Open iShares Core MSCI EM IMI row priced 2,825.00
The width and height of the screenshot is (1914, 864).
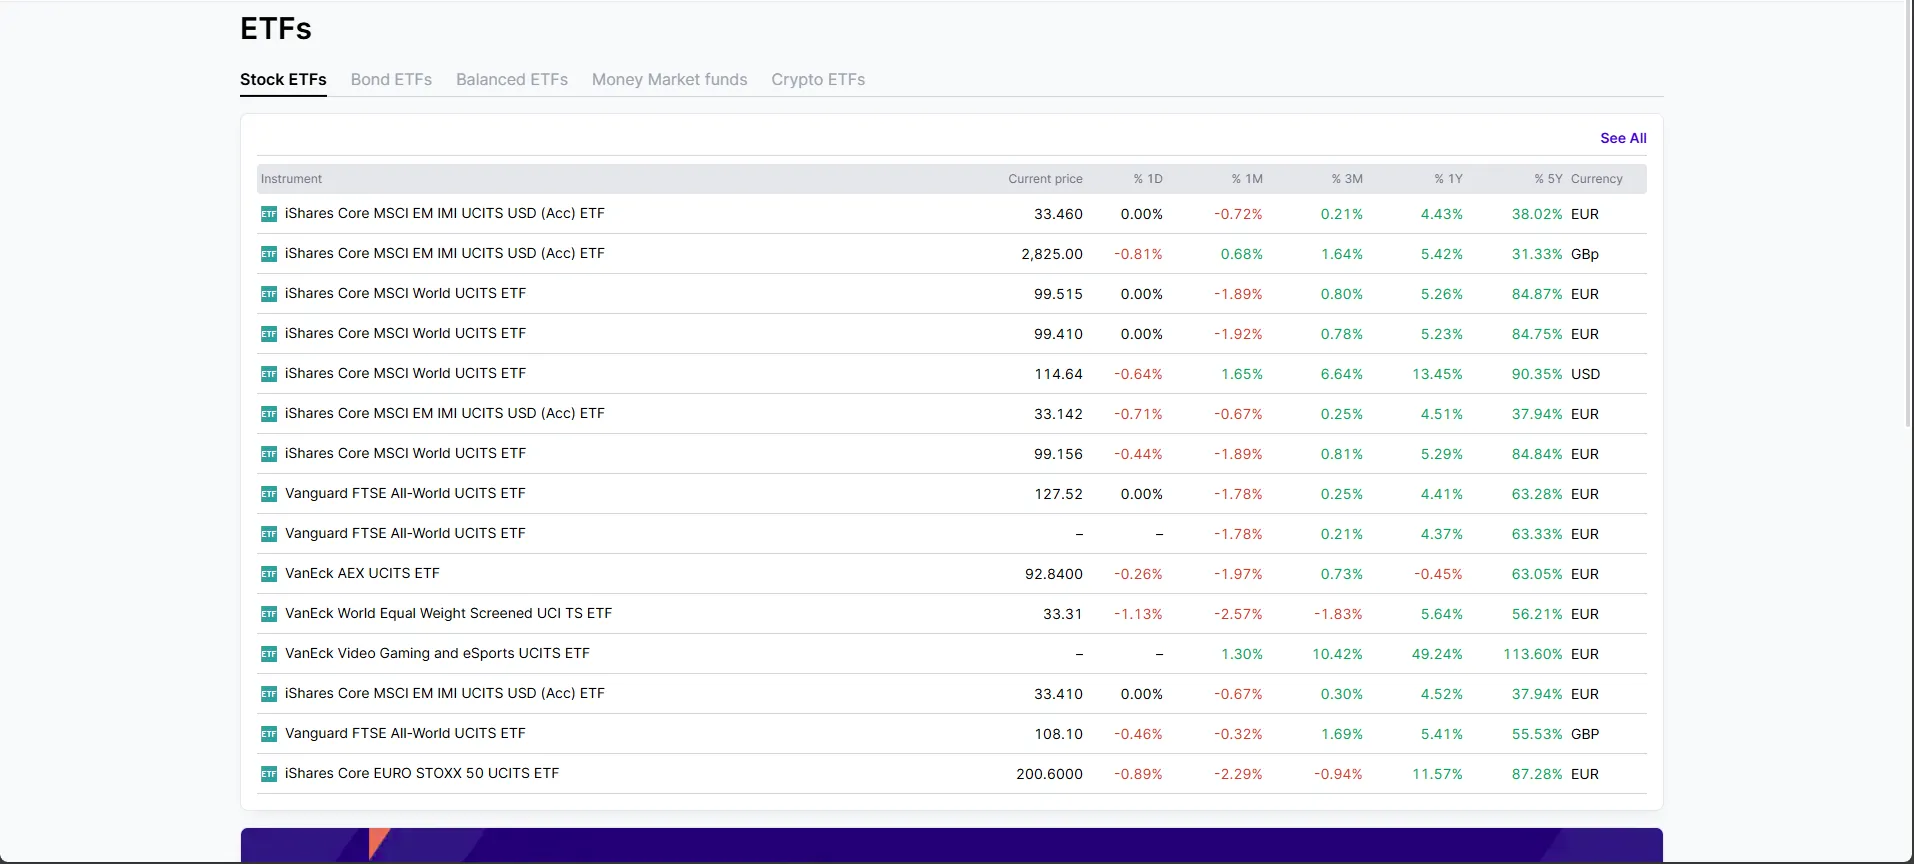click(x=445, y=253)
